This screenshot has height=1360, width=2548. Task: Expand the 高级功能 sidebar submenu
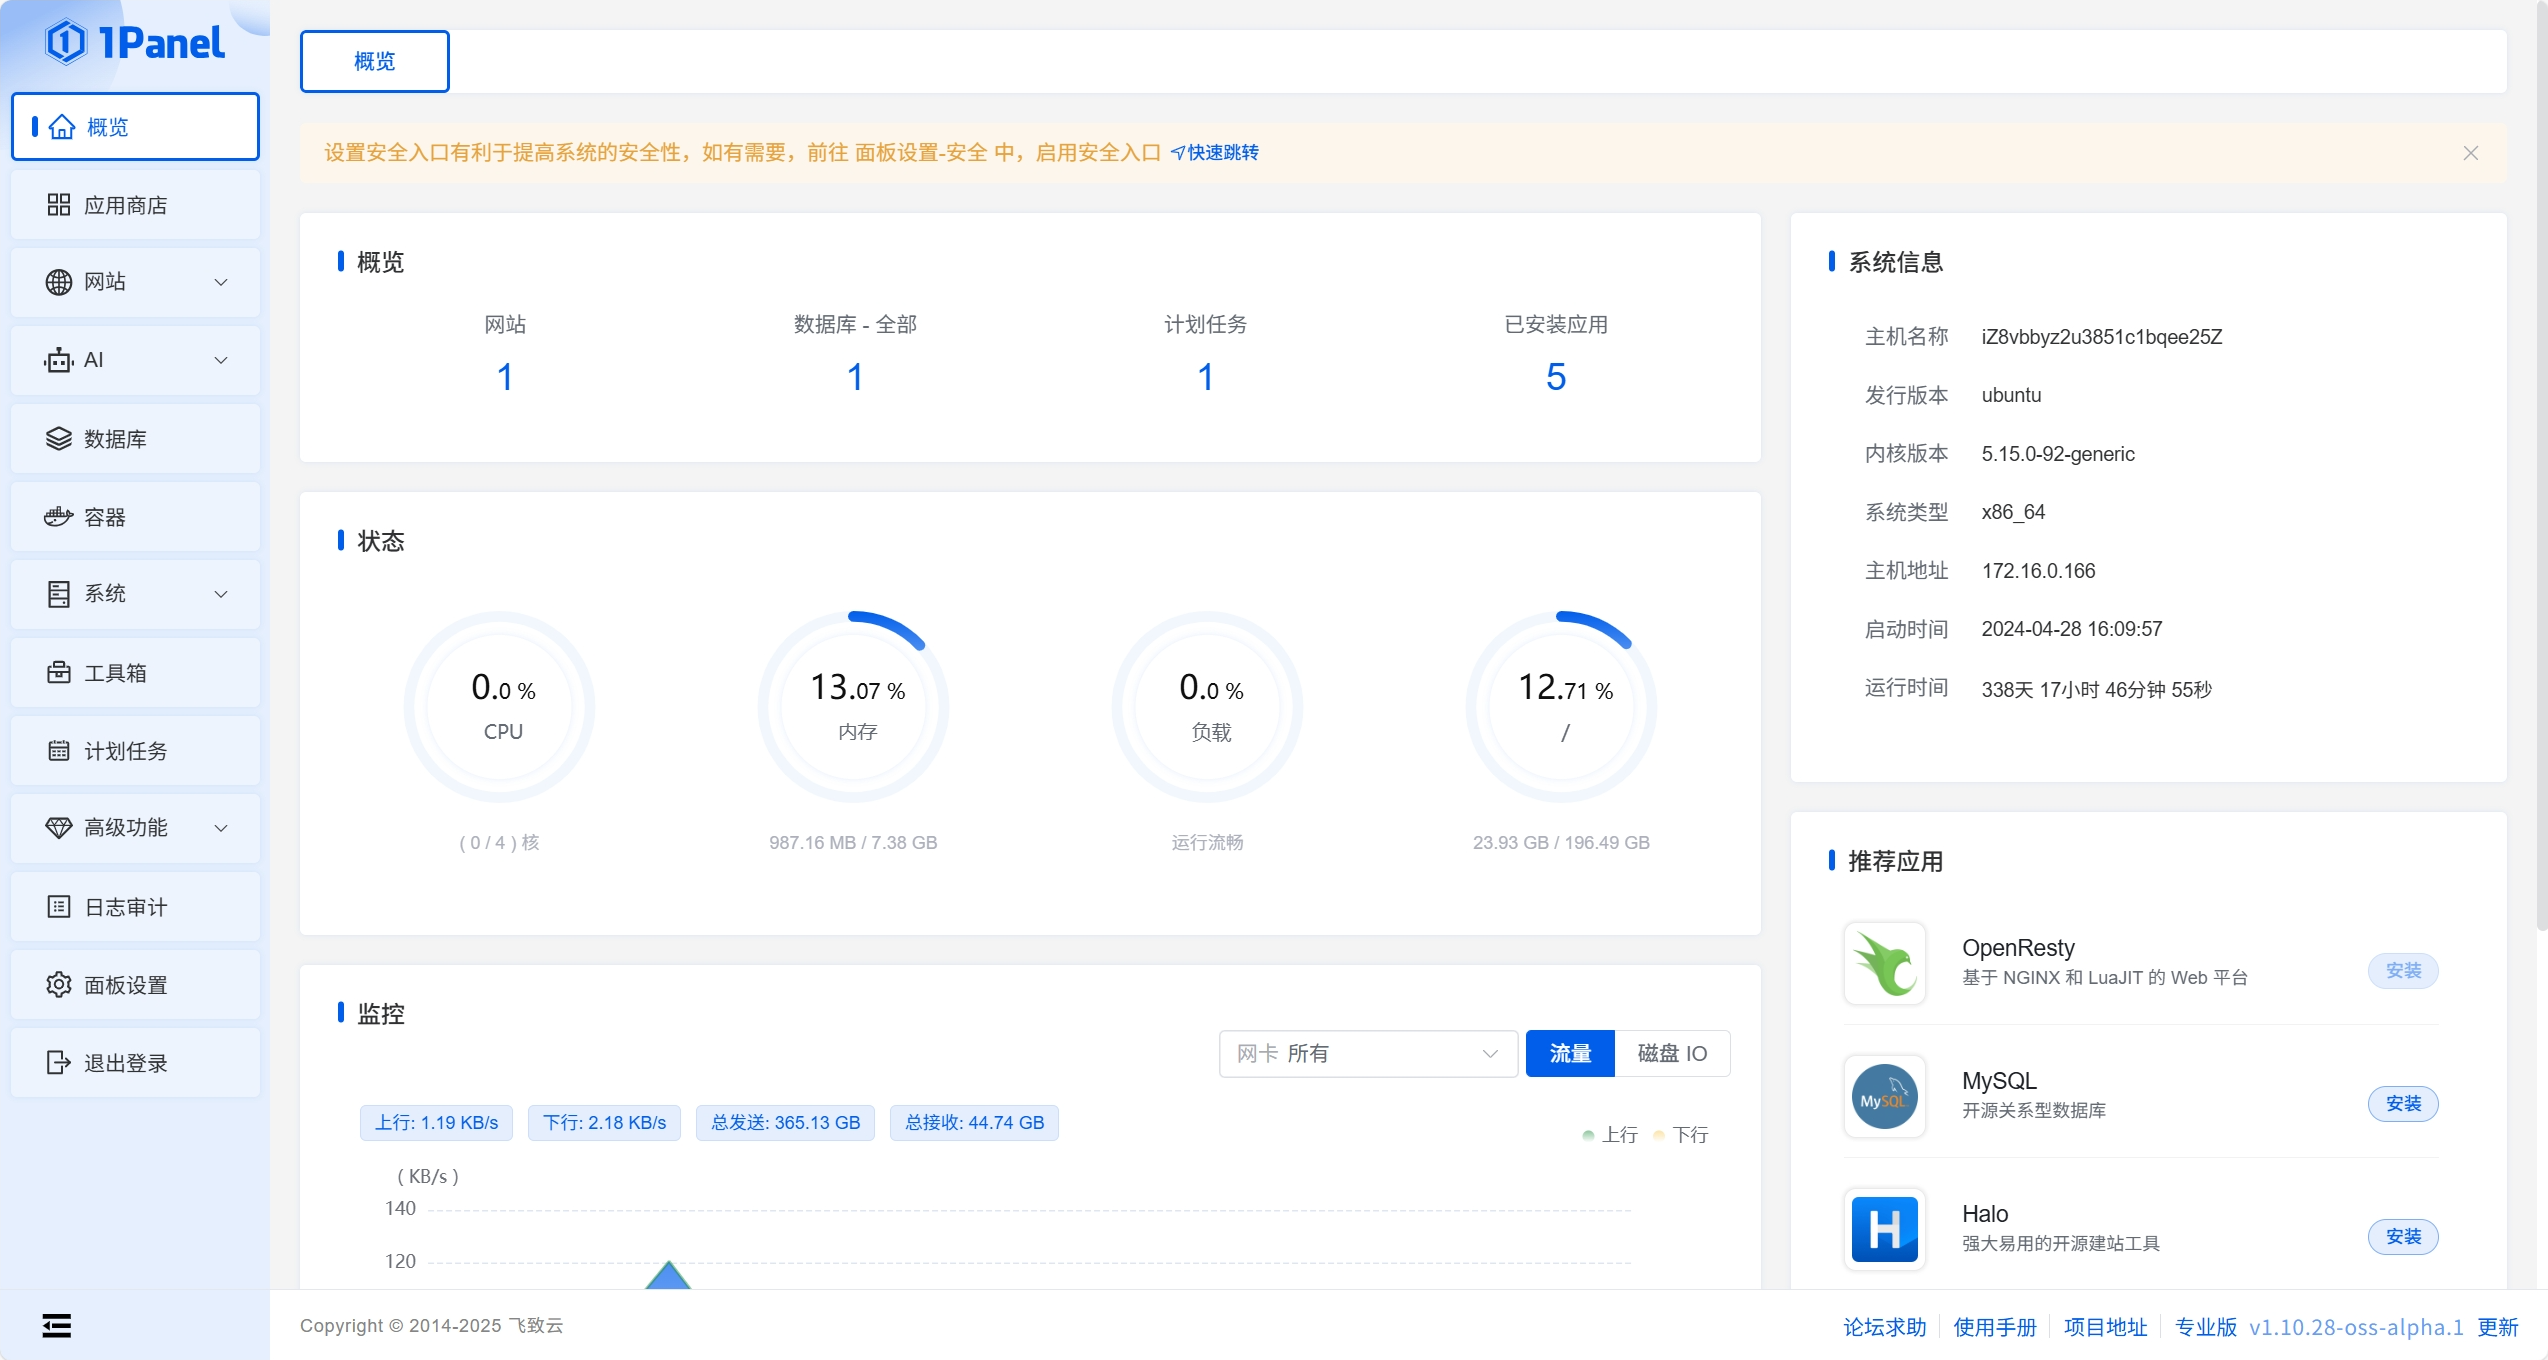[221, 829]
